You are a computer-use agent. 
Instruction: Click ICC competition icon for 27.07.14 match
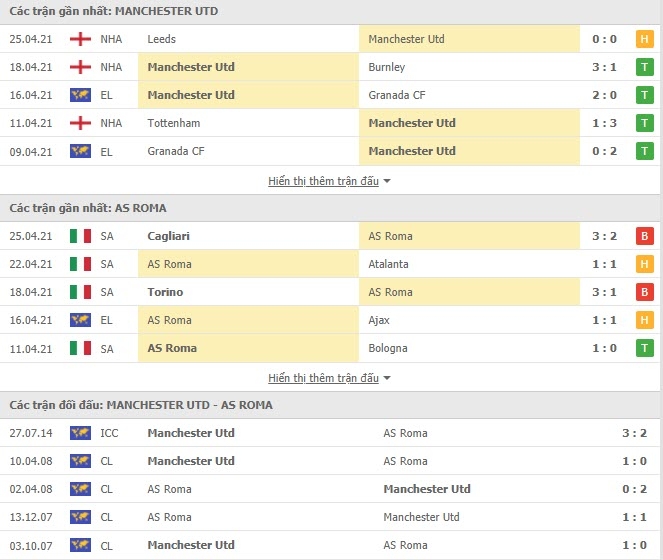point(80,433)
